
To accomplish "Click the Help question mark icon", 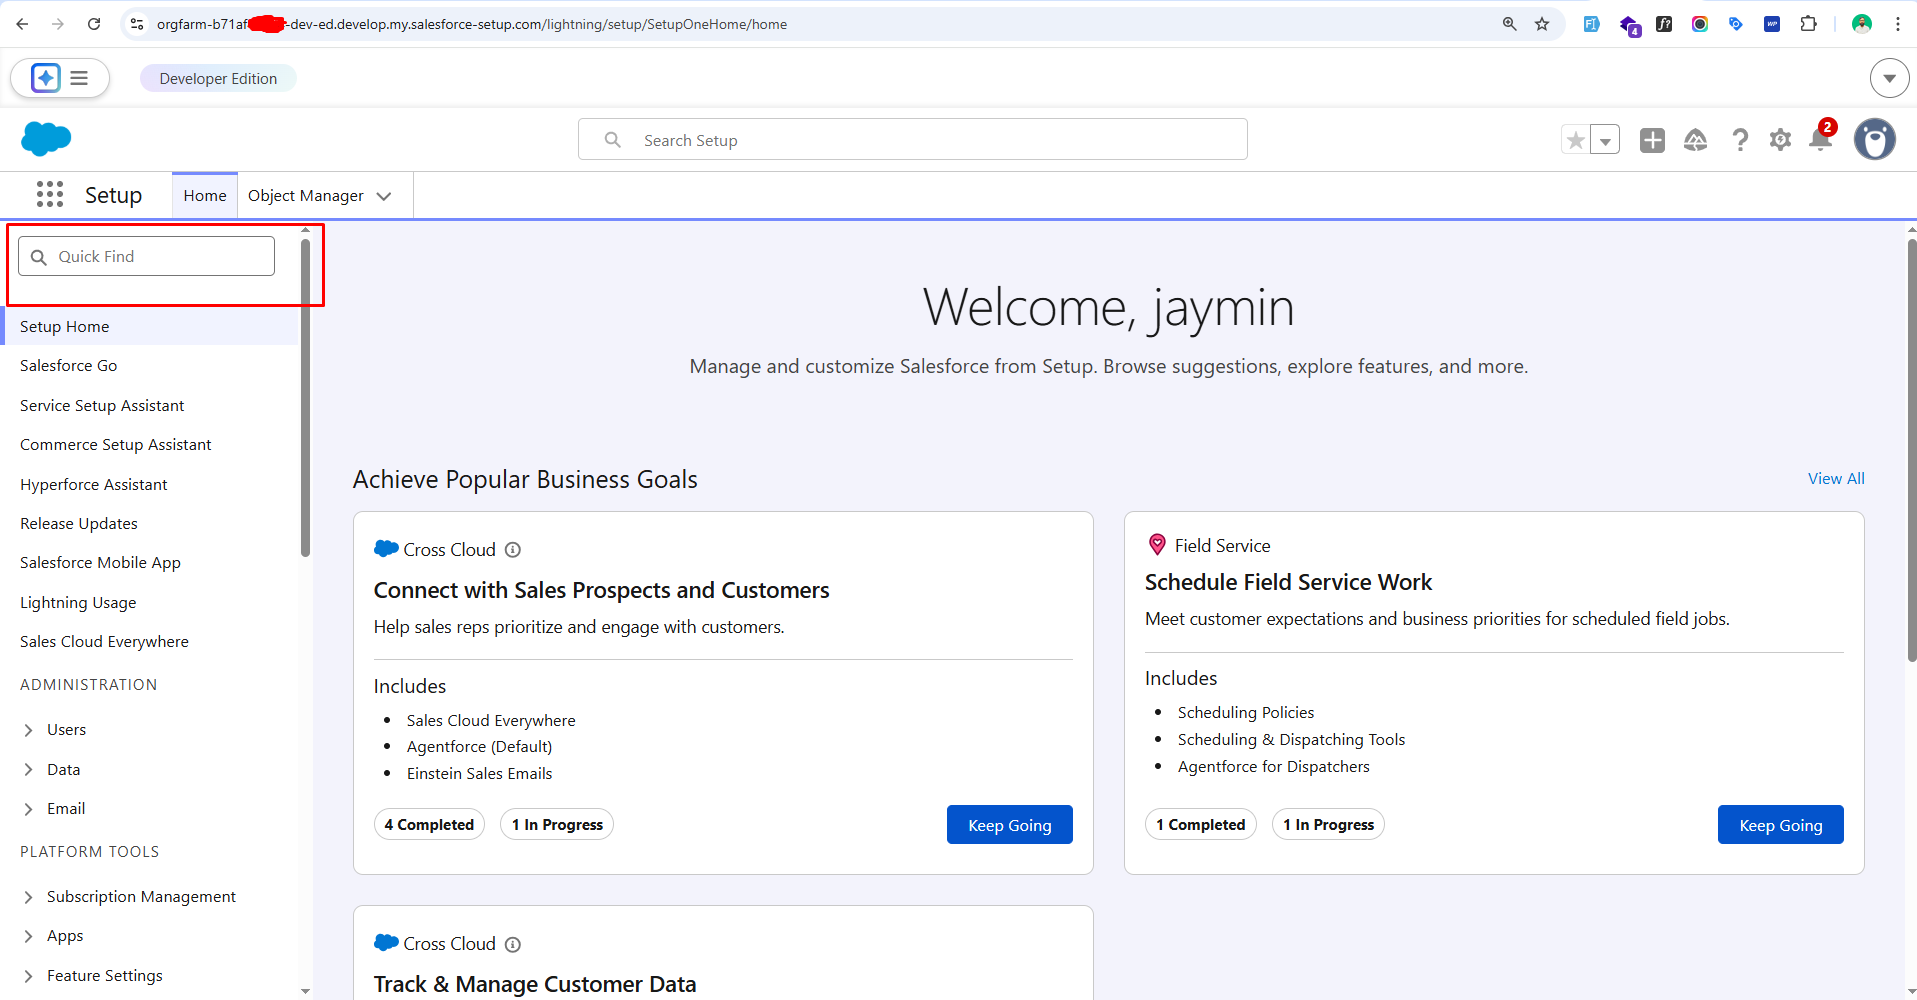I will 1740,140.
